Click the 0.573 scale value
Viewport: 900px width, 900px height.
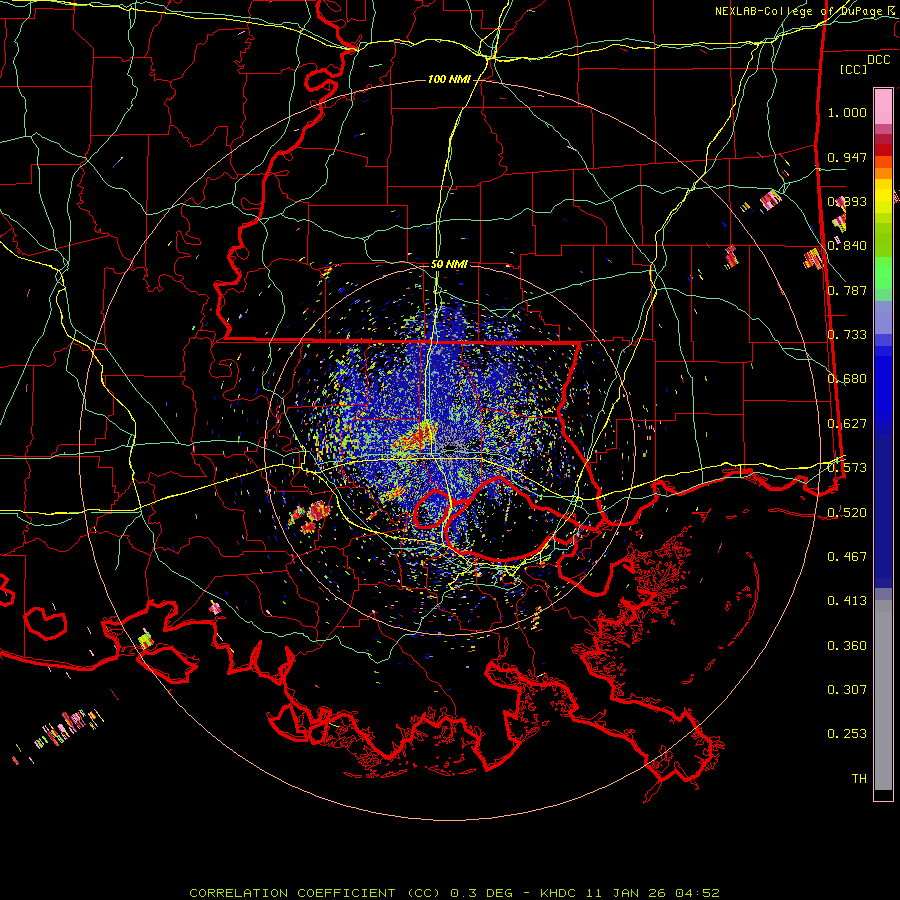[x=847, y=468]
